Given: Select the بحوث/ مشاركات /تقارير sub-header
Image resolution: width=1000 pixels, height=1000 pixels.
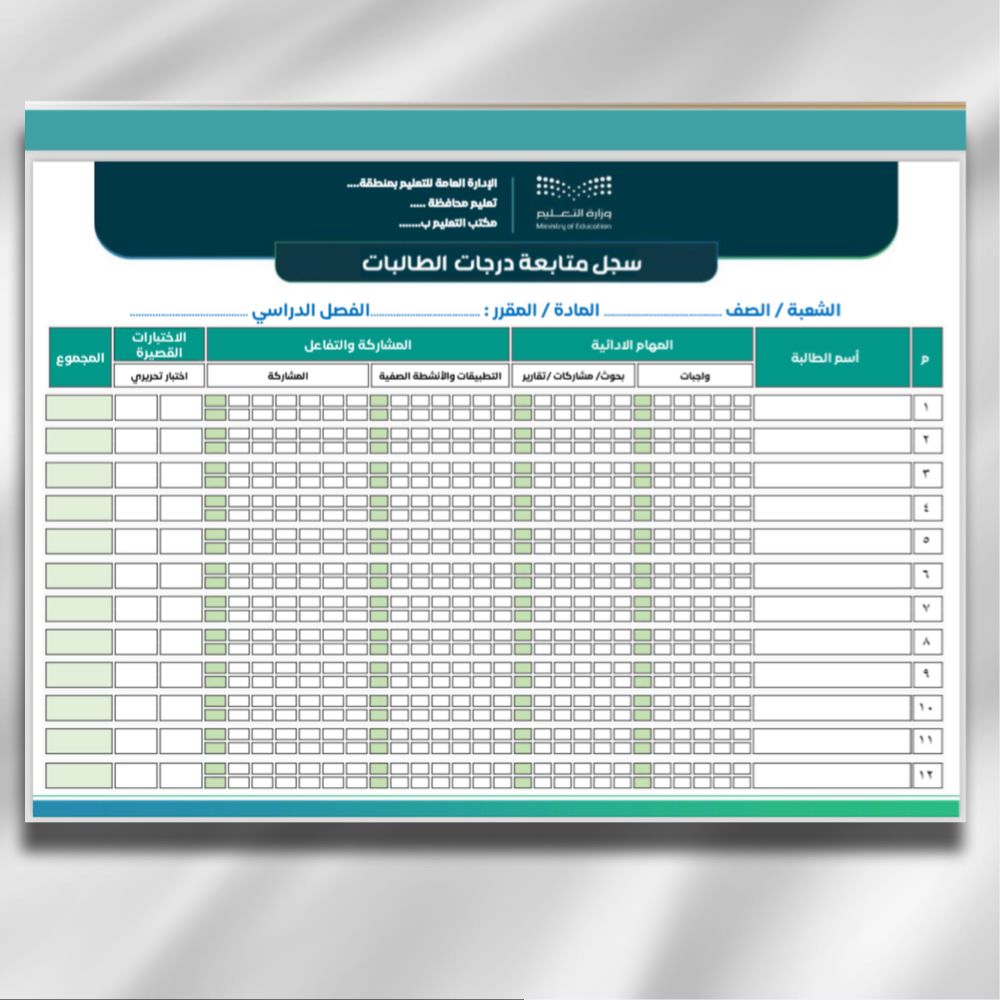Looking at the screenshot, I should point(574,376).
